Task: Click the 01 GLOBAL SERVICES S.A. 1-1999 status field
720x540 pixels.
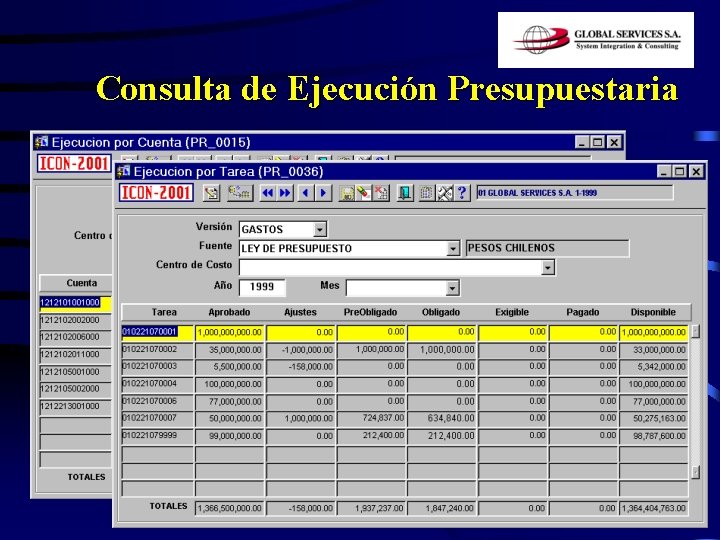Action: 574,193
